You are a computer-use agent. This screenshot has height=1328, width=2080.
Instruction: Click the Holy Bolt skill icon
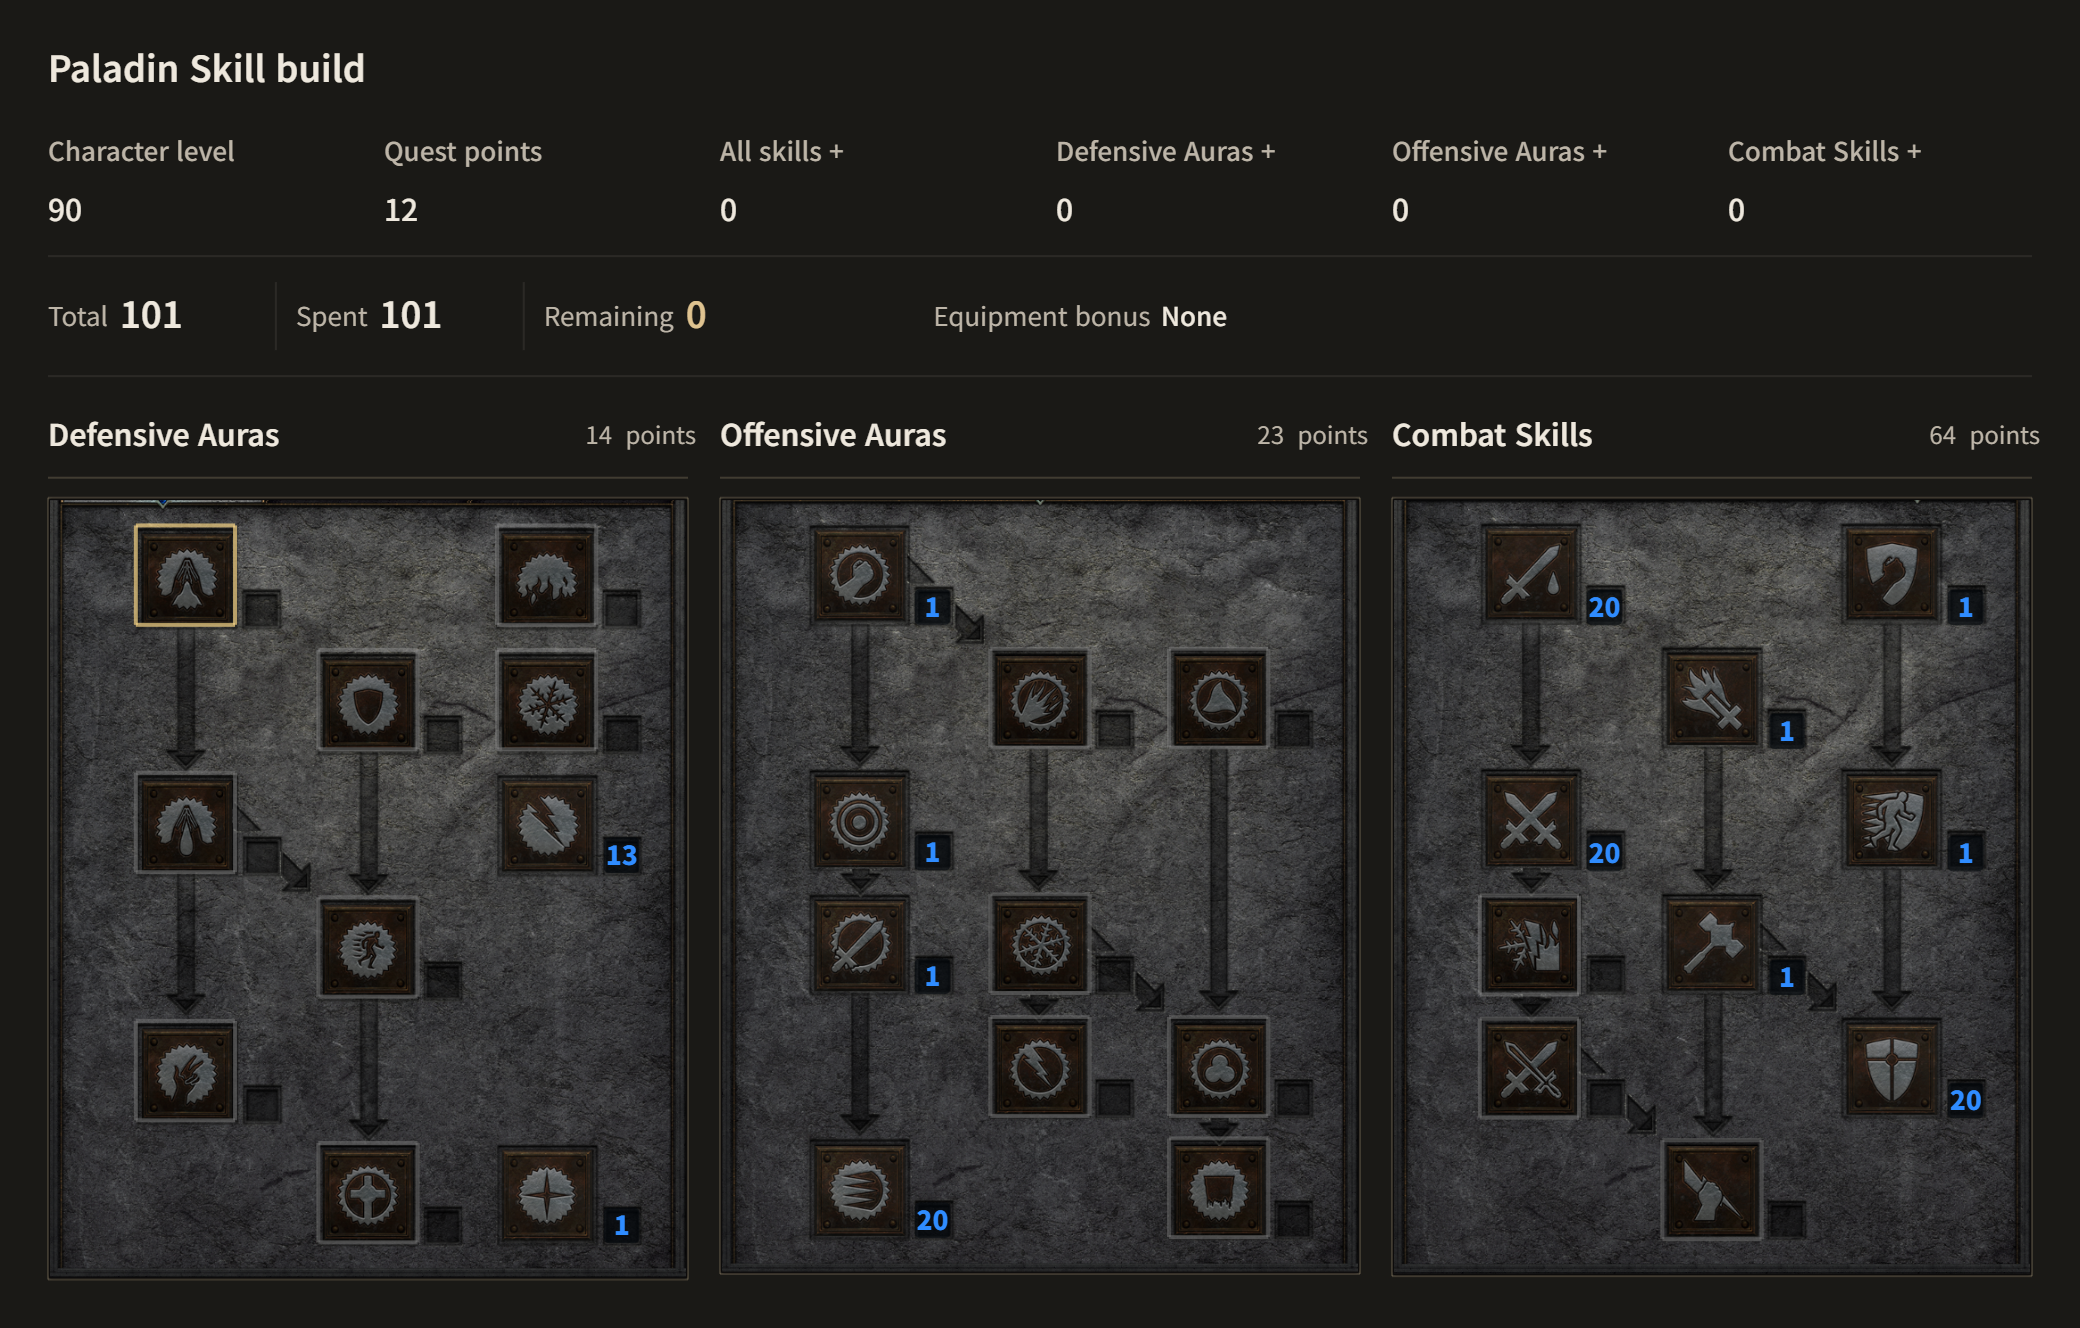click(1712, 699)
